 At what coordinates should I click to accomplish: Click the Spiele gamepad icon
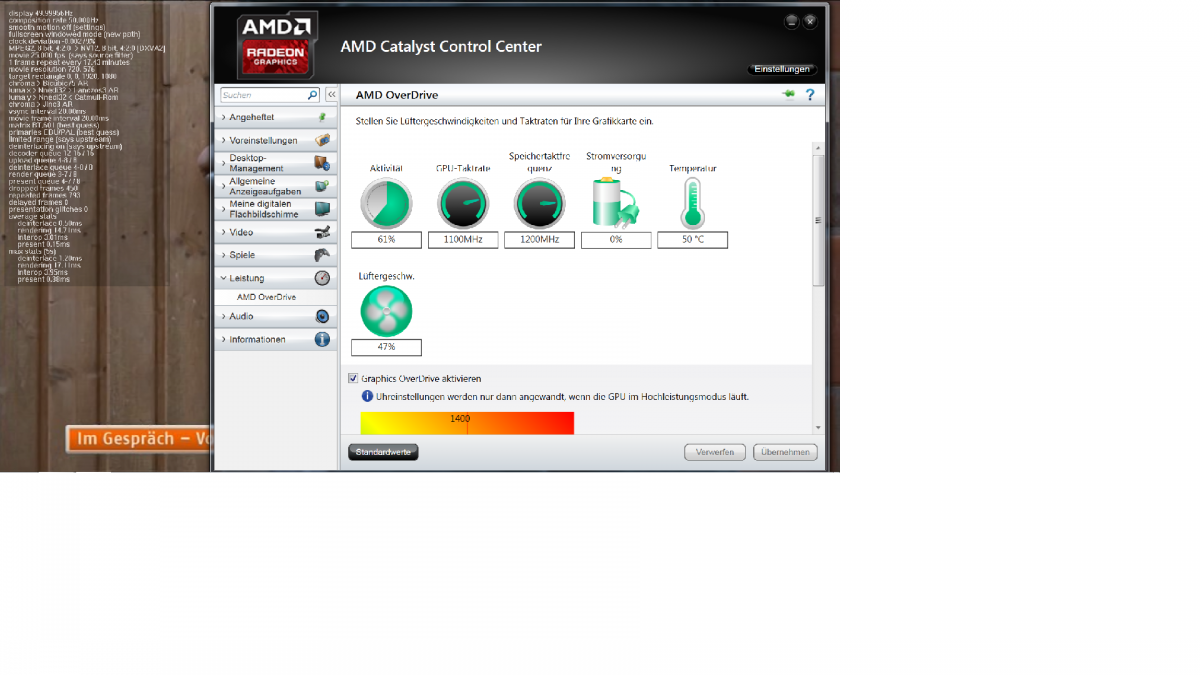pyautogui.click(x=322, y=255)
